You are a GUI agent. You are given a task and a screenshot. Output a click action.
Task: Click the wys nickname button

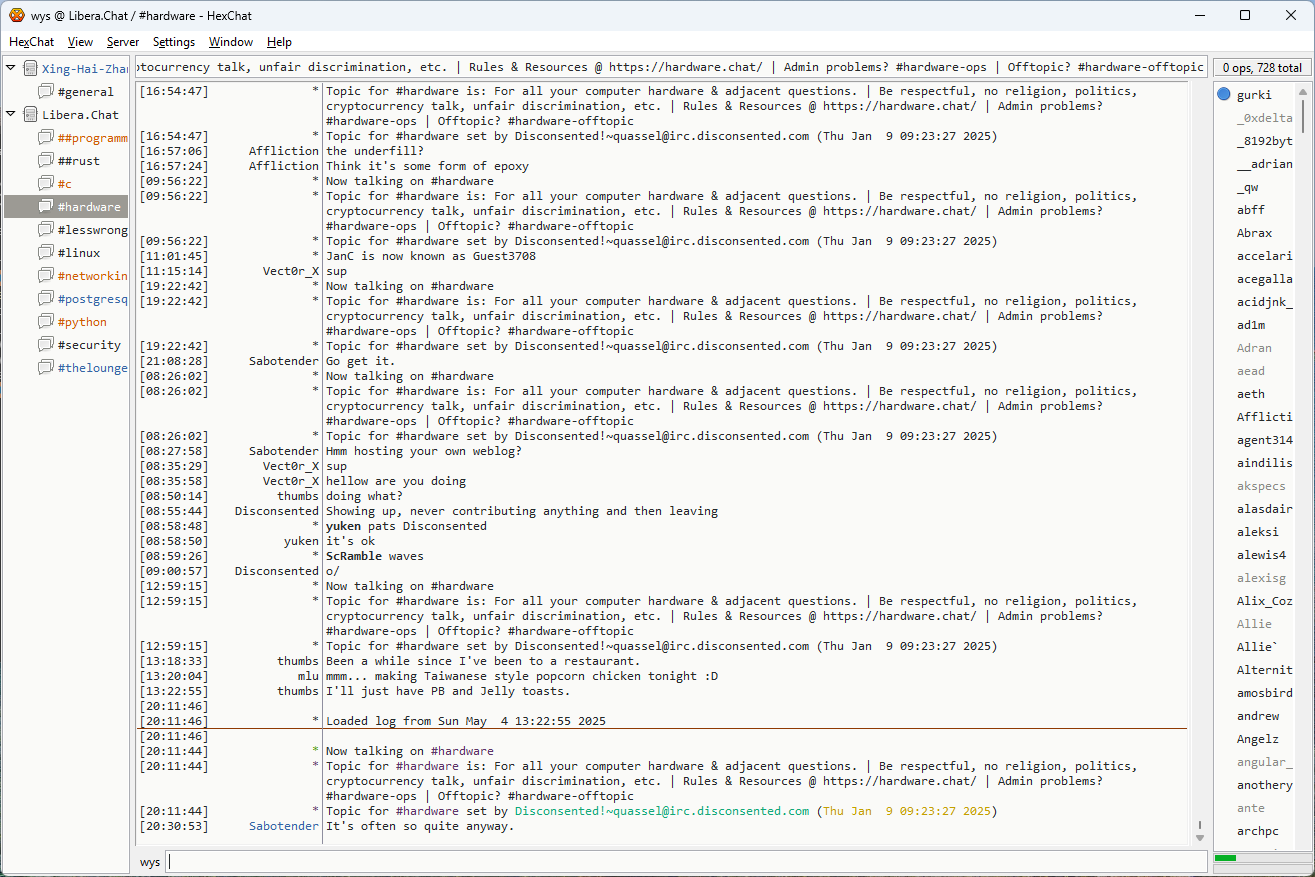[x=149, y=862]
